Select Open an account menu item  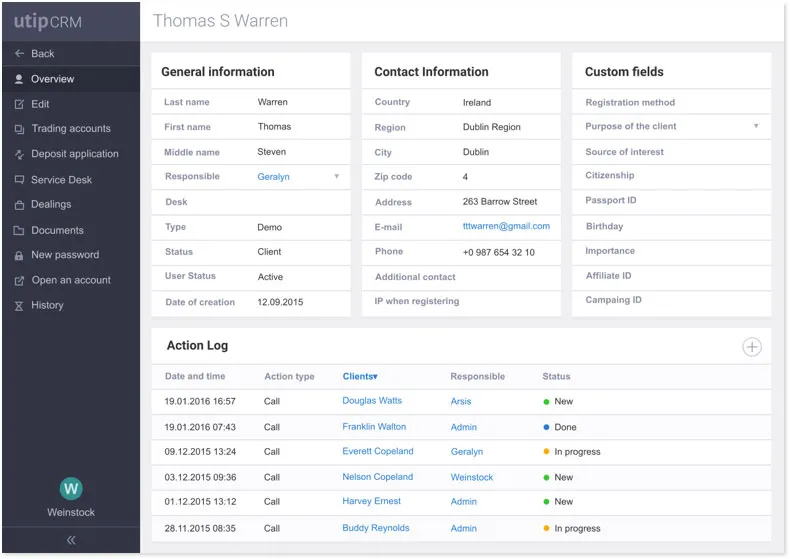71,281
